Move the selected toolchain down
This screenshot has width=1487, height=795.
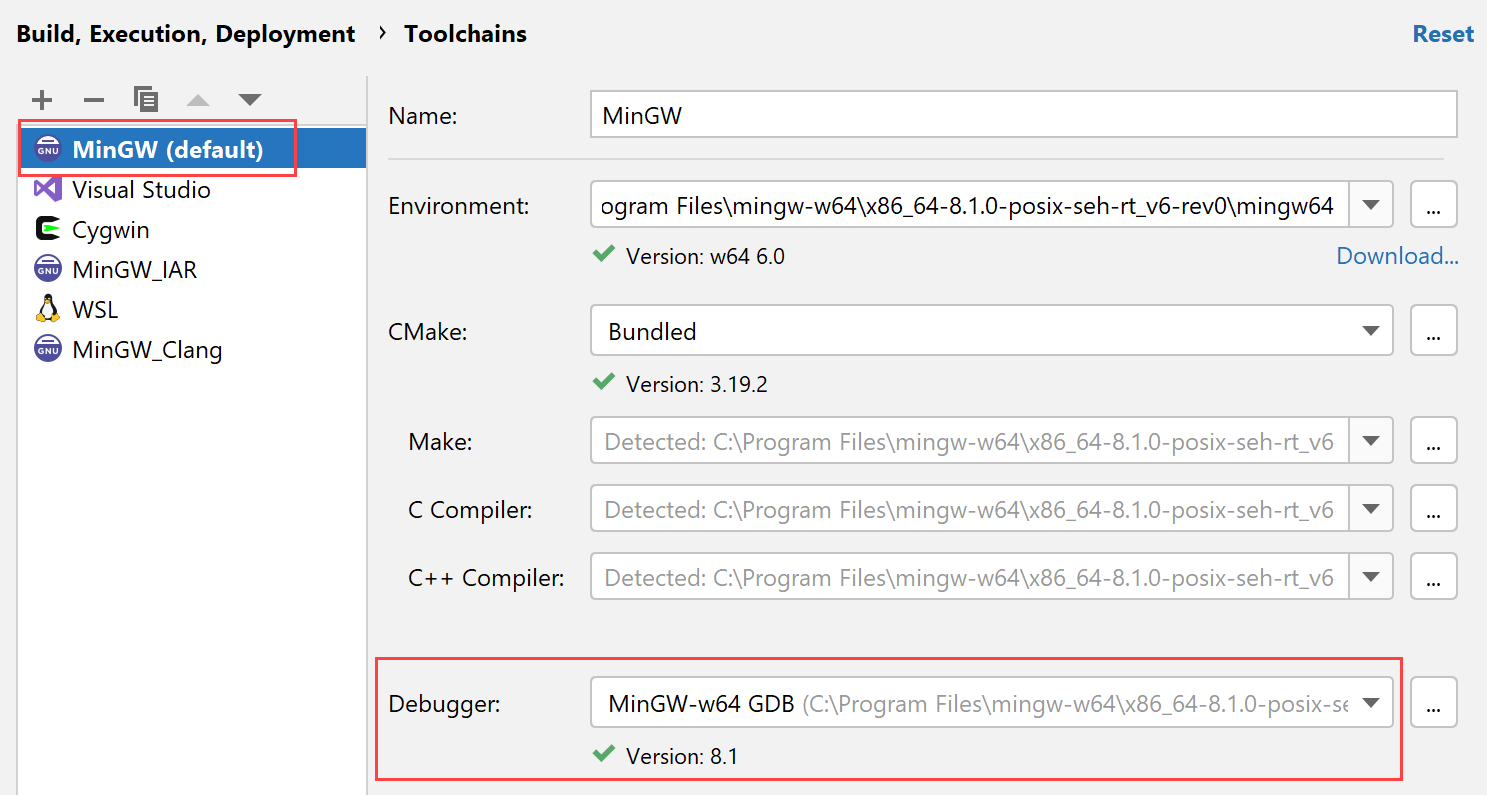(x=248, y=99)
